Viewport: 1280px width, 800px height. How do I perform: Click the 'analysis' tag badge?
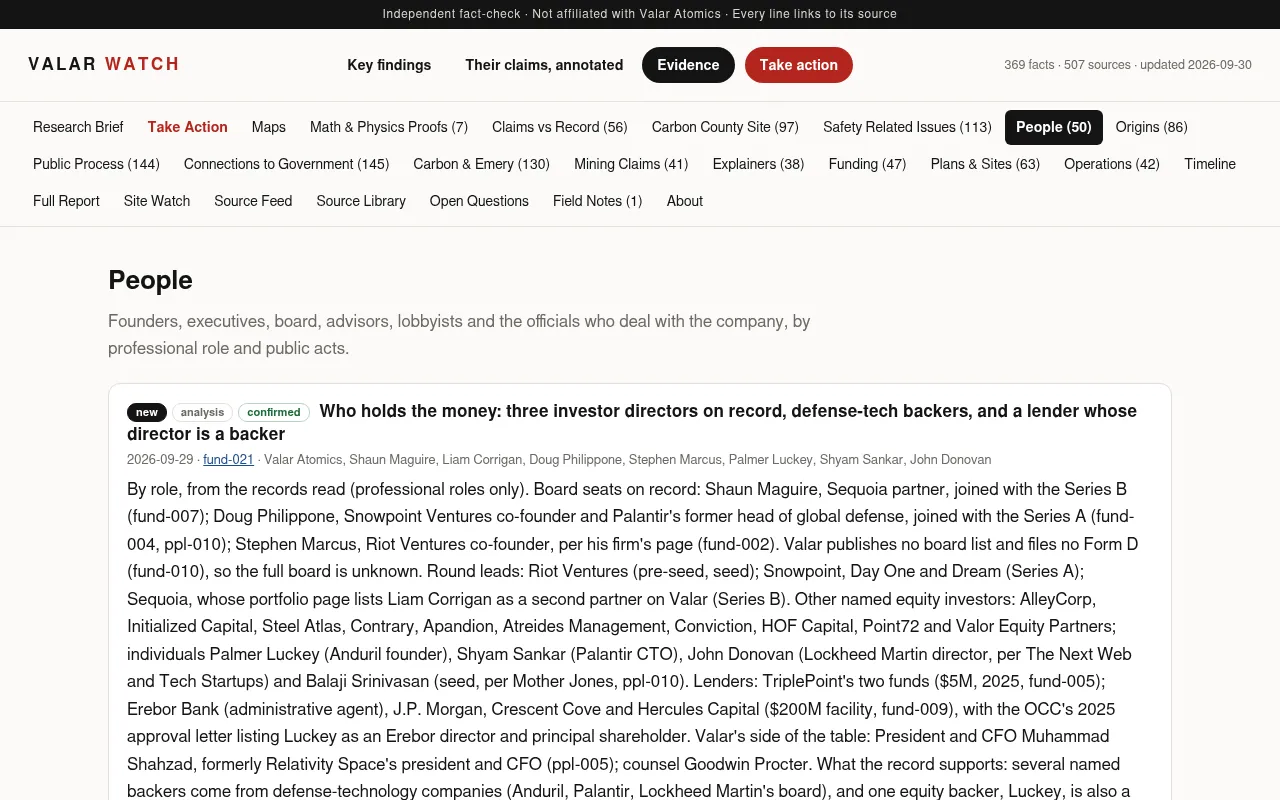coord(202,412)
